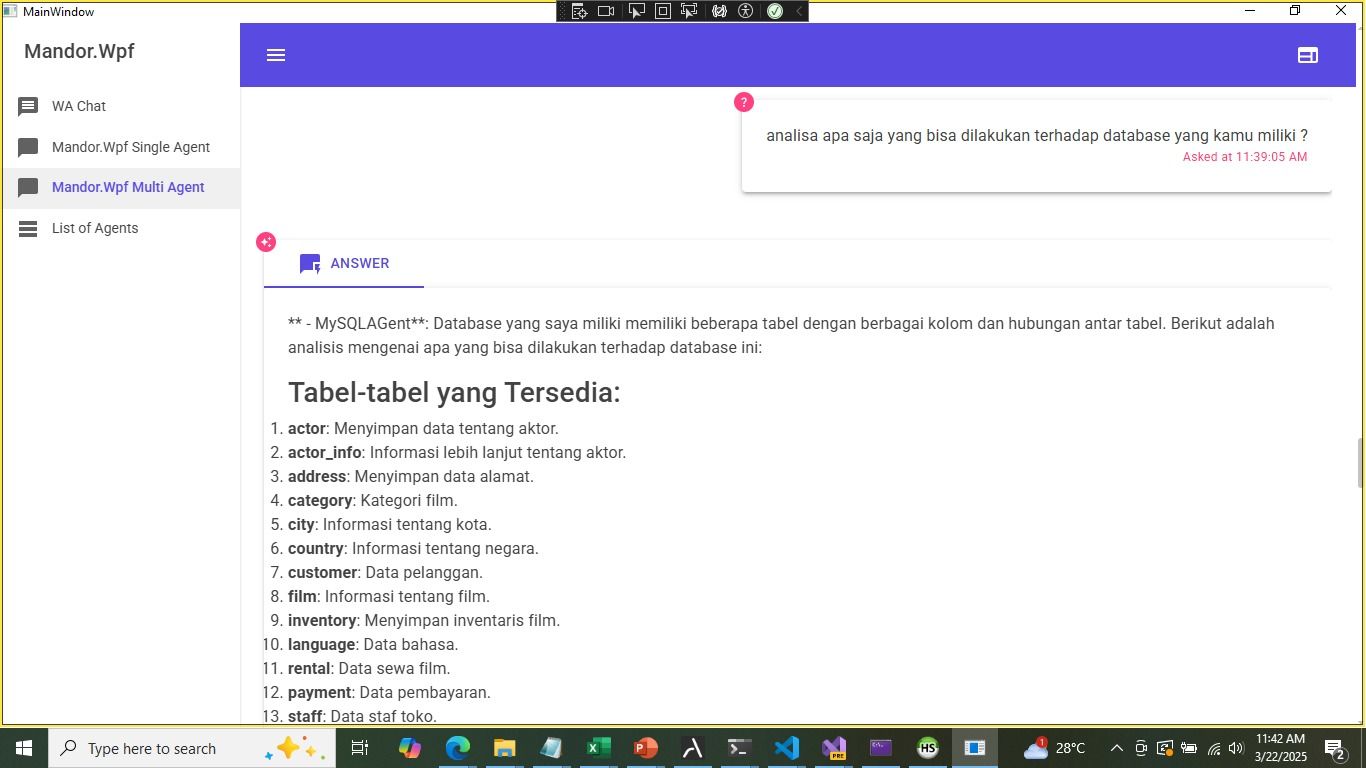Click the camera icon in the debug toolbar
The height and width of the screenshot is (768, 1366).
(x=606, y=11)
